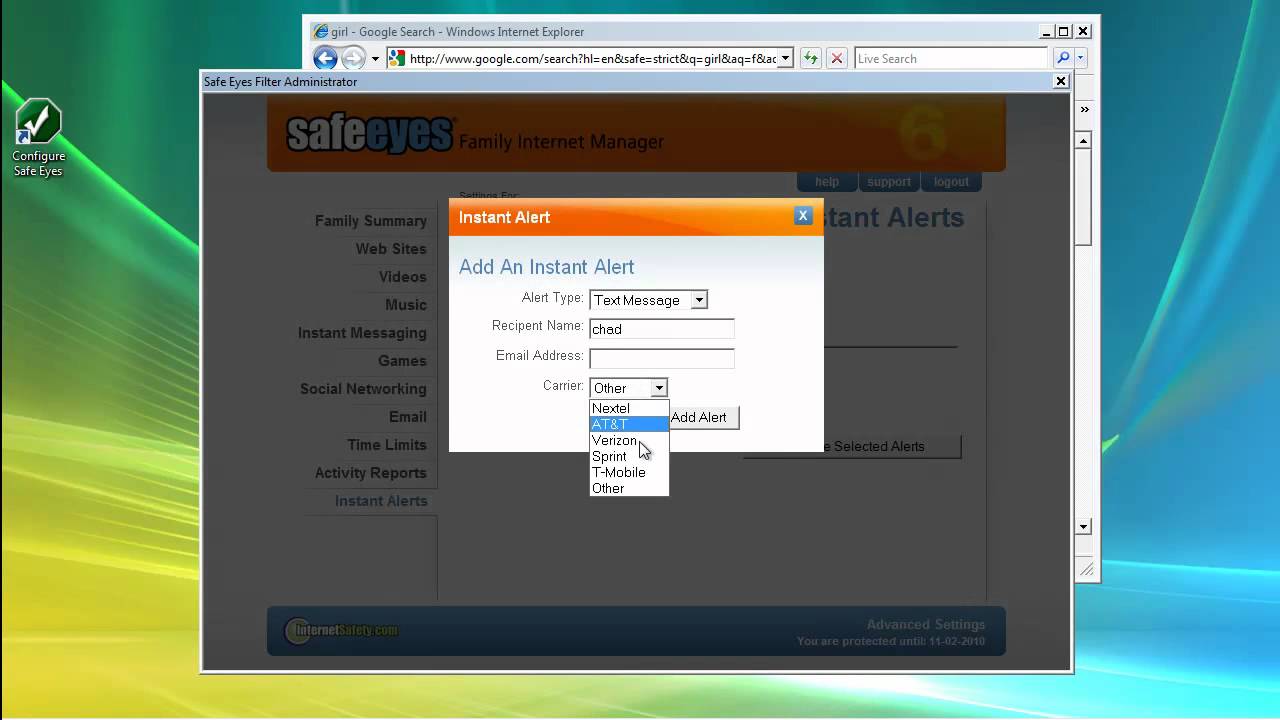The width and height of the screenshot is (1280, 720).
Task: Open Email settings in sidebar
Action: pyautogui.click(x=408, y=417)
